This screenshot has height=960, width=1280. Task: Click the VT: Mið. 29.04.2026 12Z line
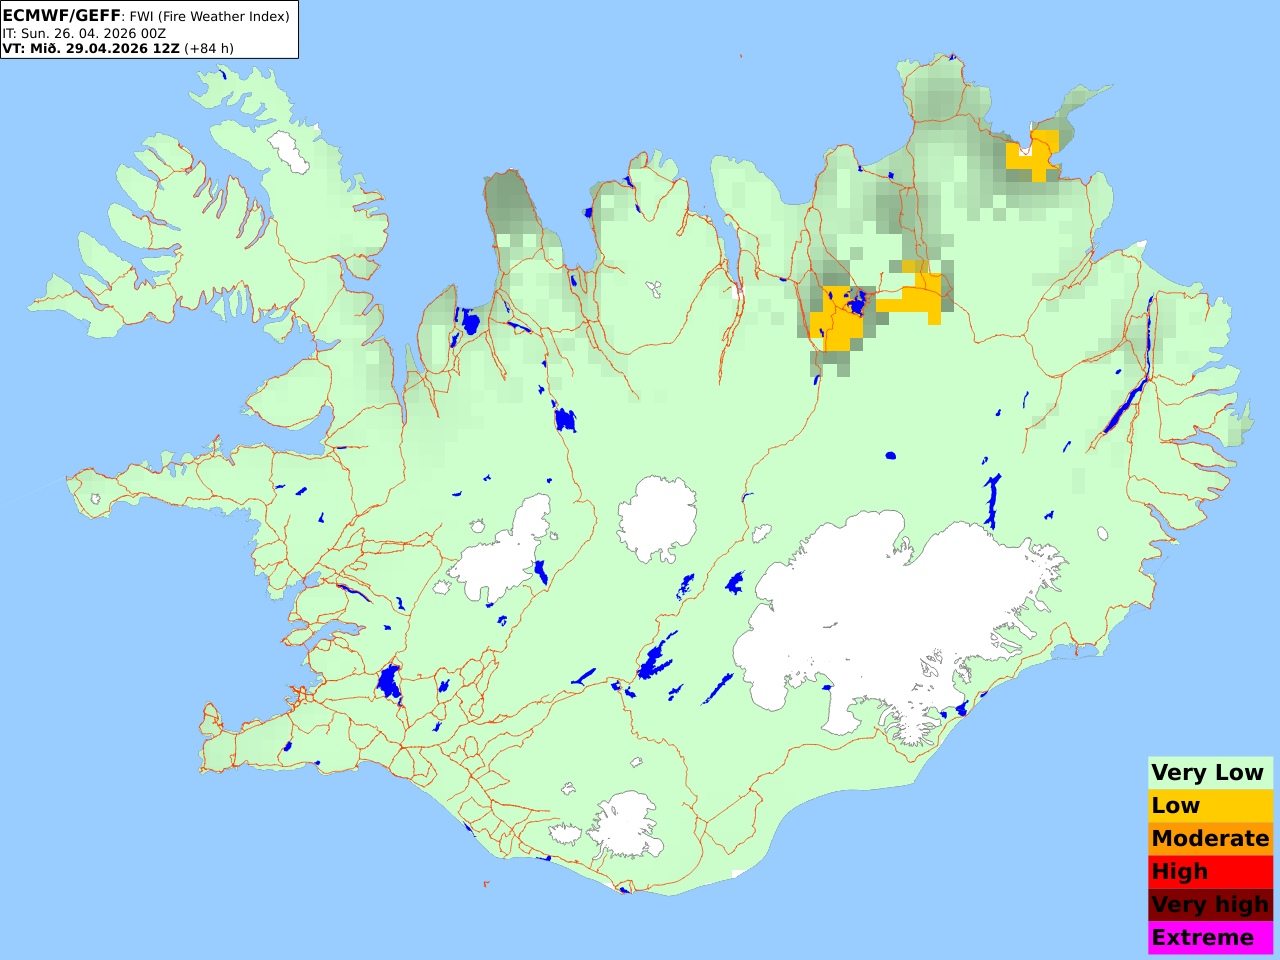point(118,48)
